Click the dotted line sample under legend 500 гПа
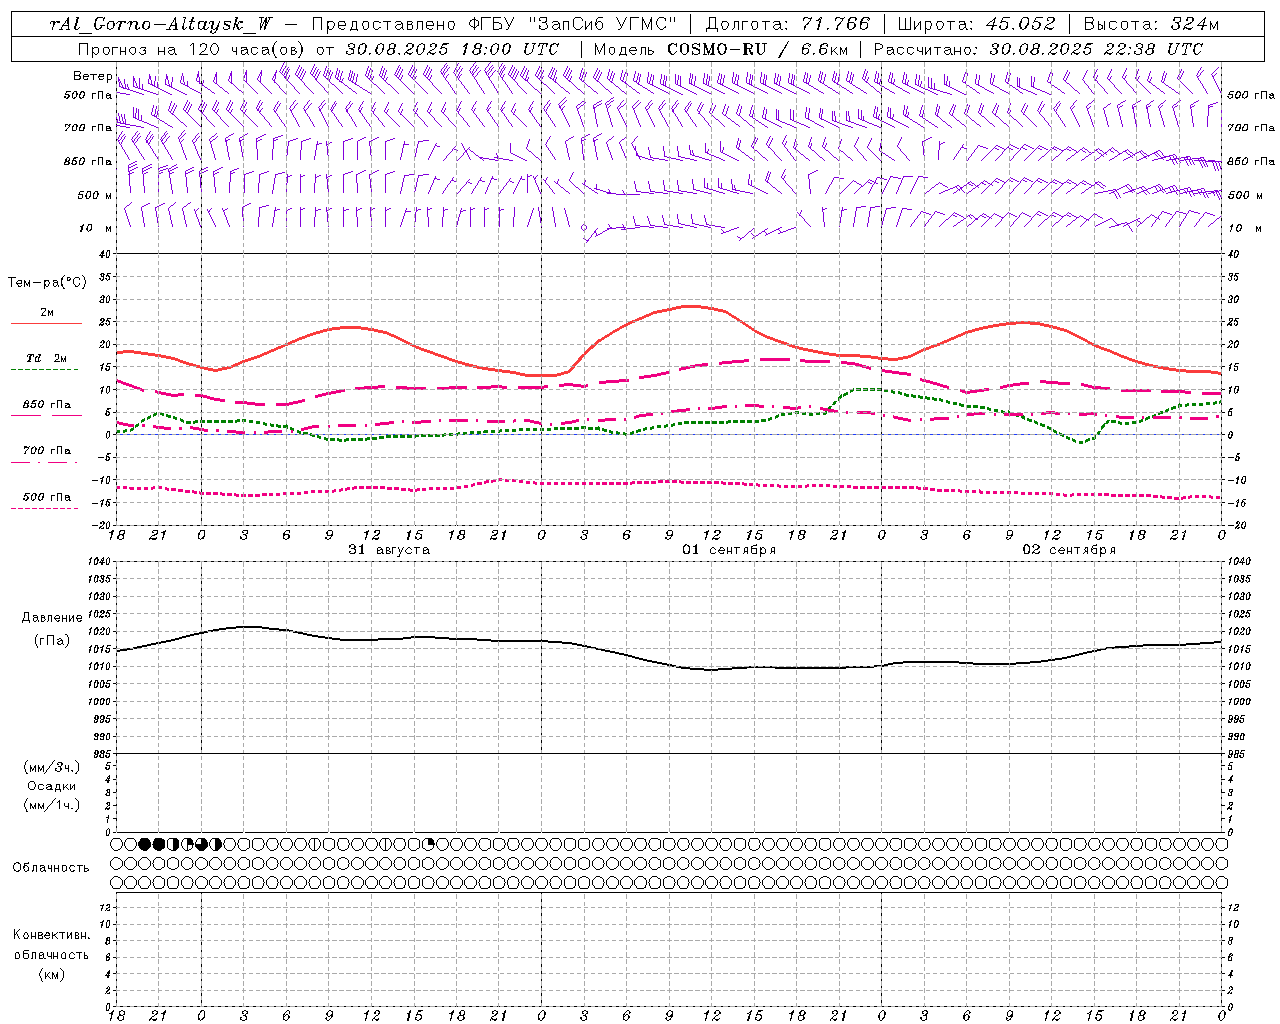 click(46, 508)
